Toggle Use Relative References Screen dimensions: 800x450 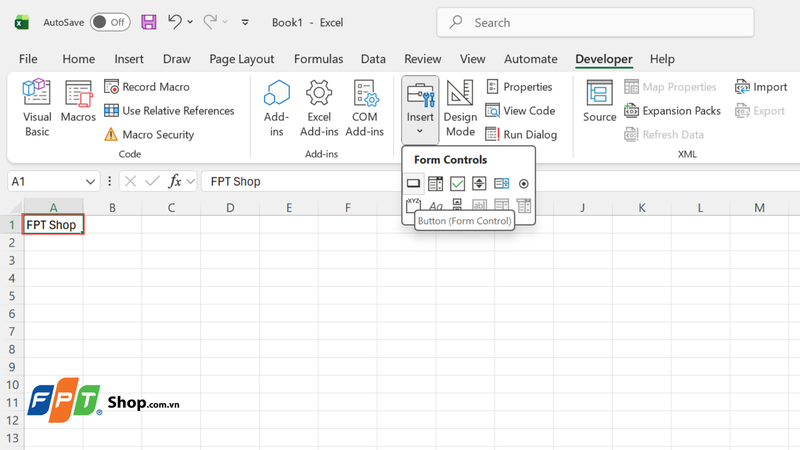pos(169,111)
